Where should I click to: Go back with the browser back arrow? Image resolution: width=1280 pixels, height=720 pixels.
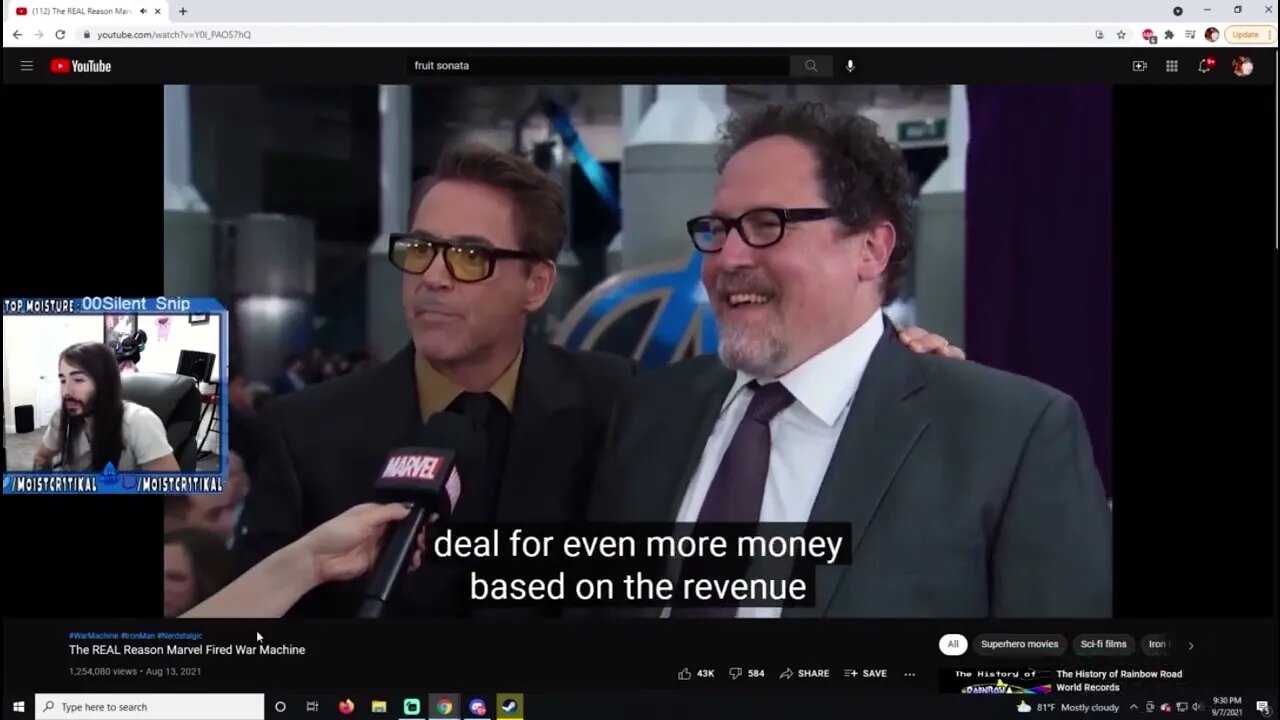click(x=17, y=34)
